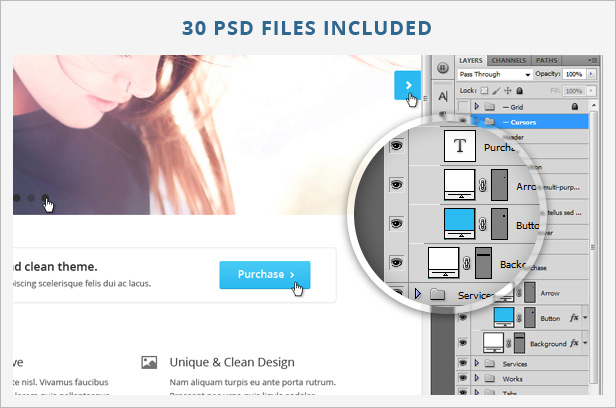616x408 pixels.
Task: Select the 'tellus sed ...' text layer
Action: 565,212
